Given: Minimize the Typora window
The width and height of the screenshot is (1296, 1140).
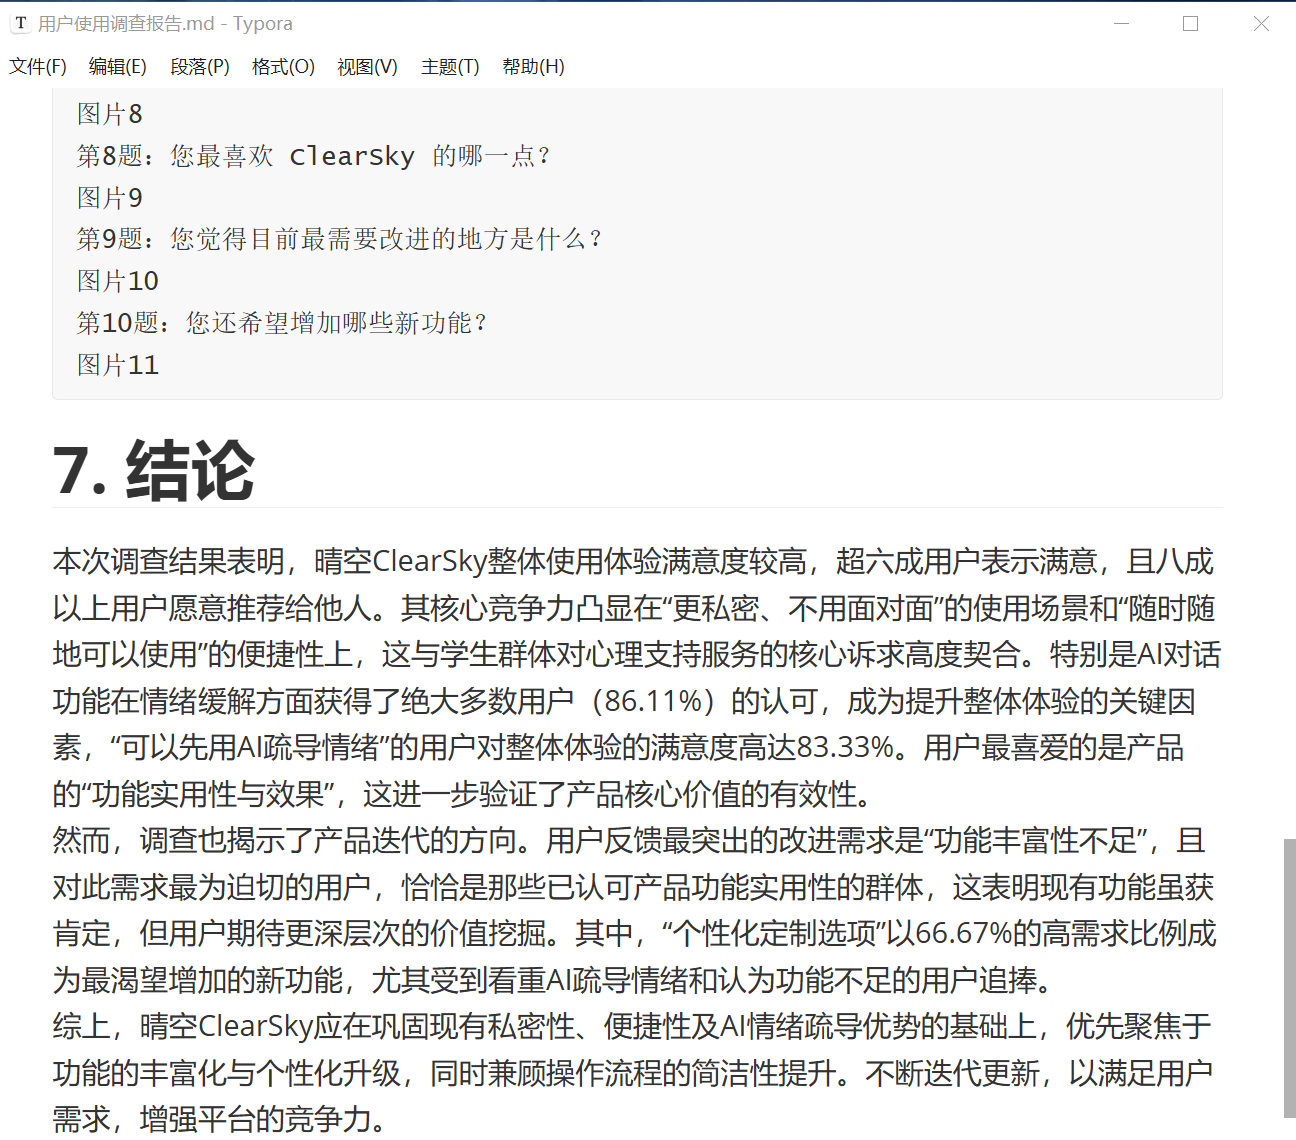Looking at the screenshot, I should (x=1122, y=23).
